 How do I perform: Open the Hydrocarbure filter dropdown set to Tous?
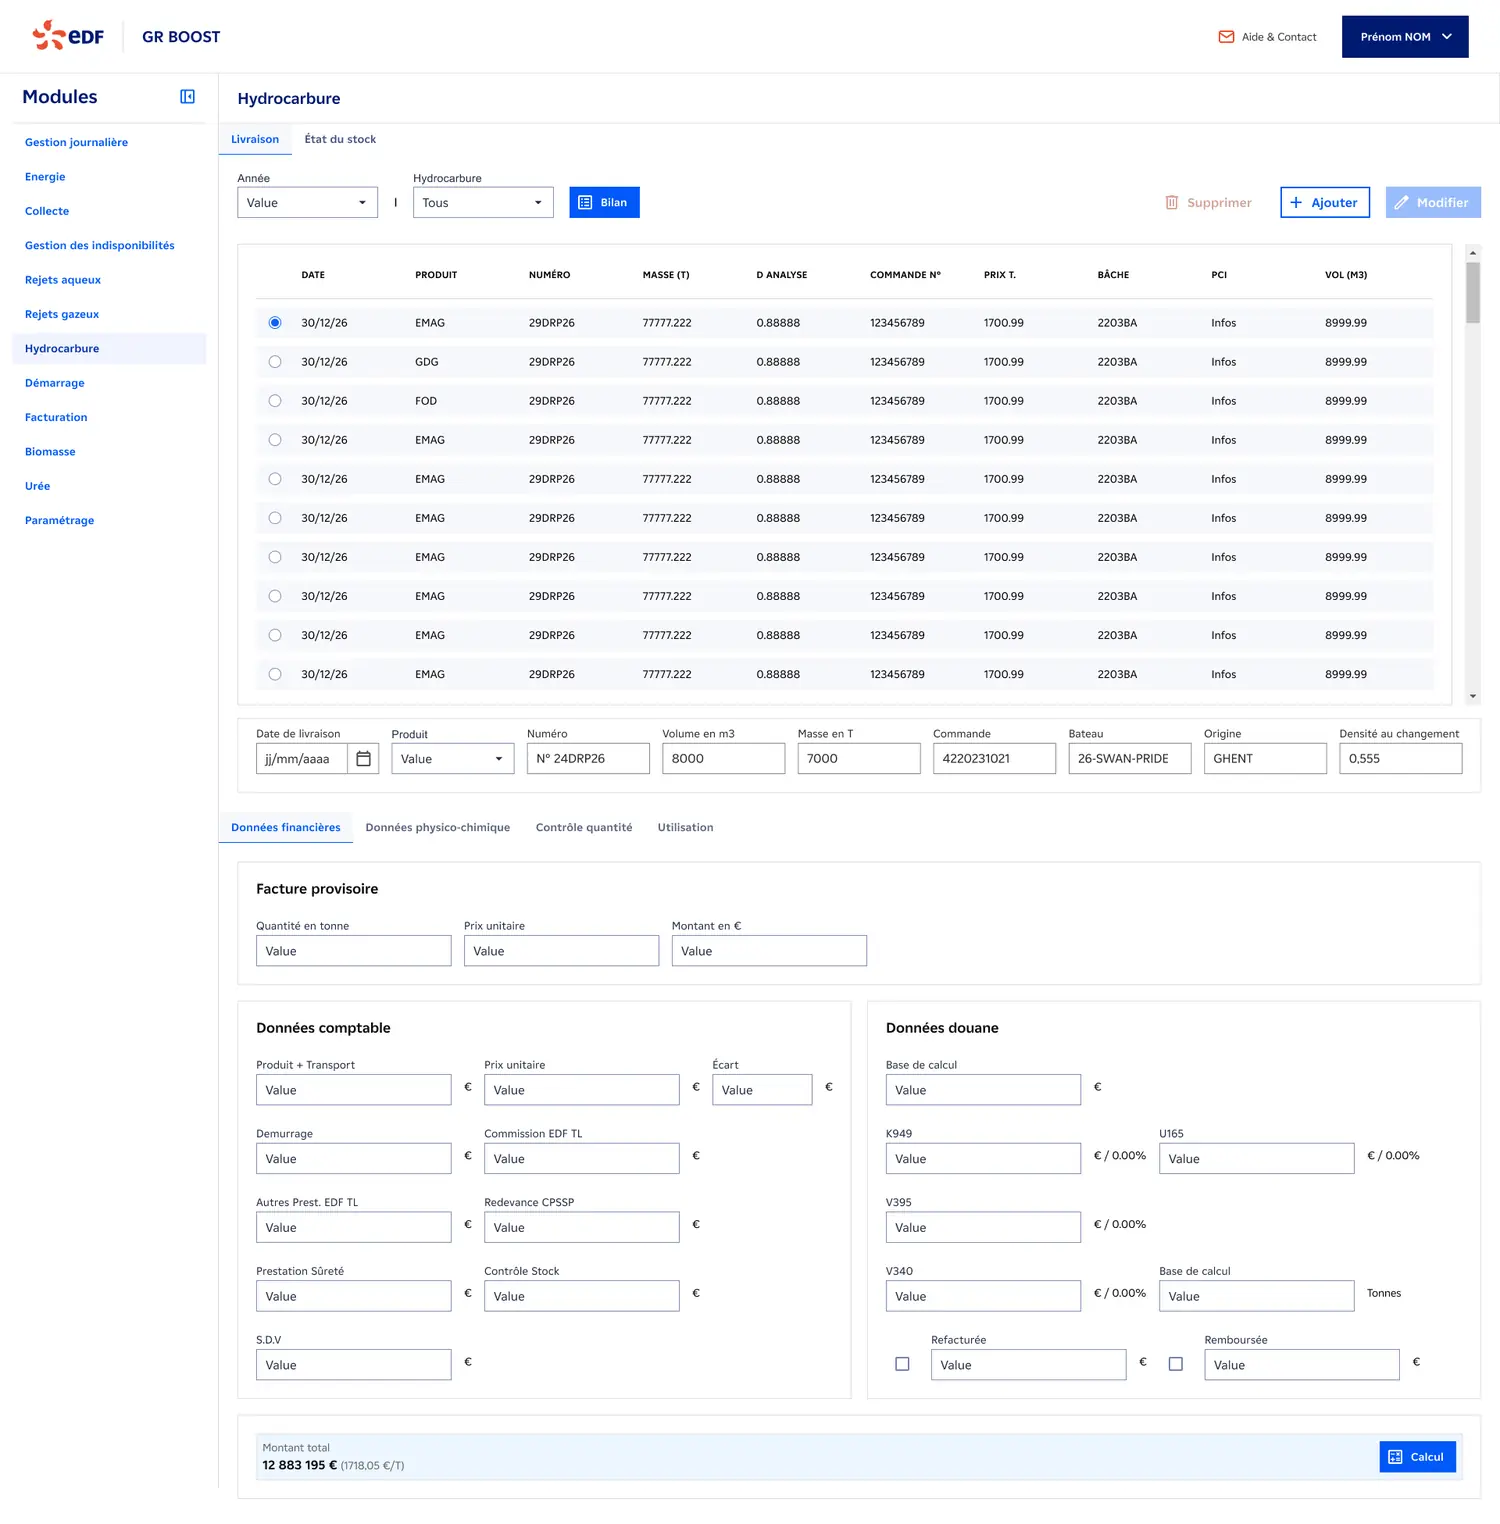483,203
